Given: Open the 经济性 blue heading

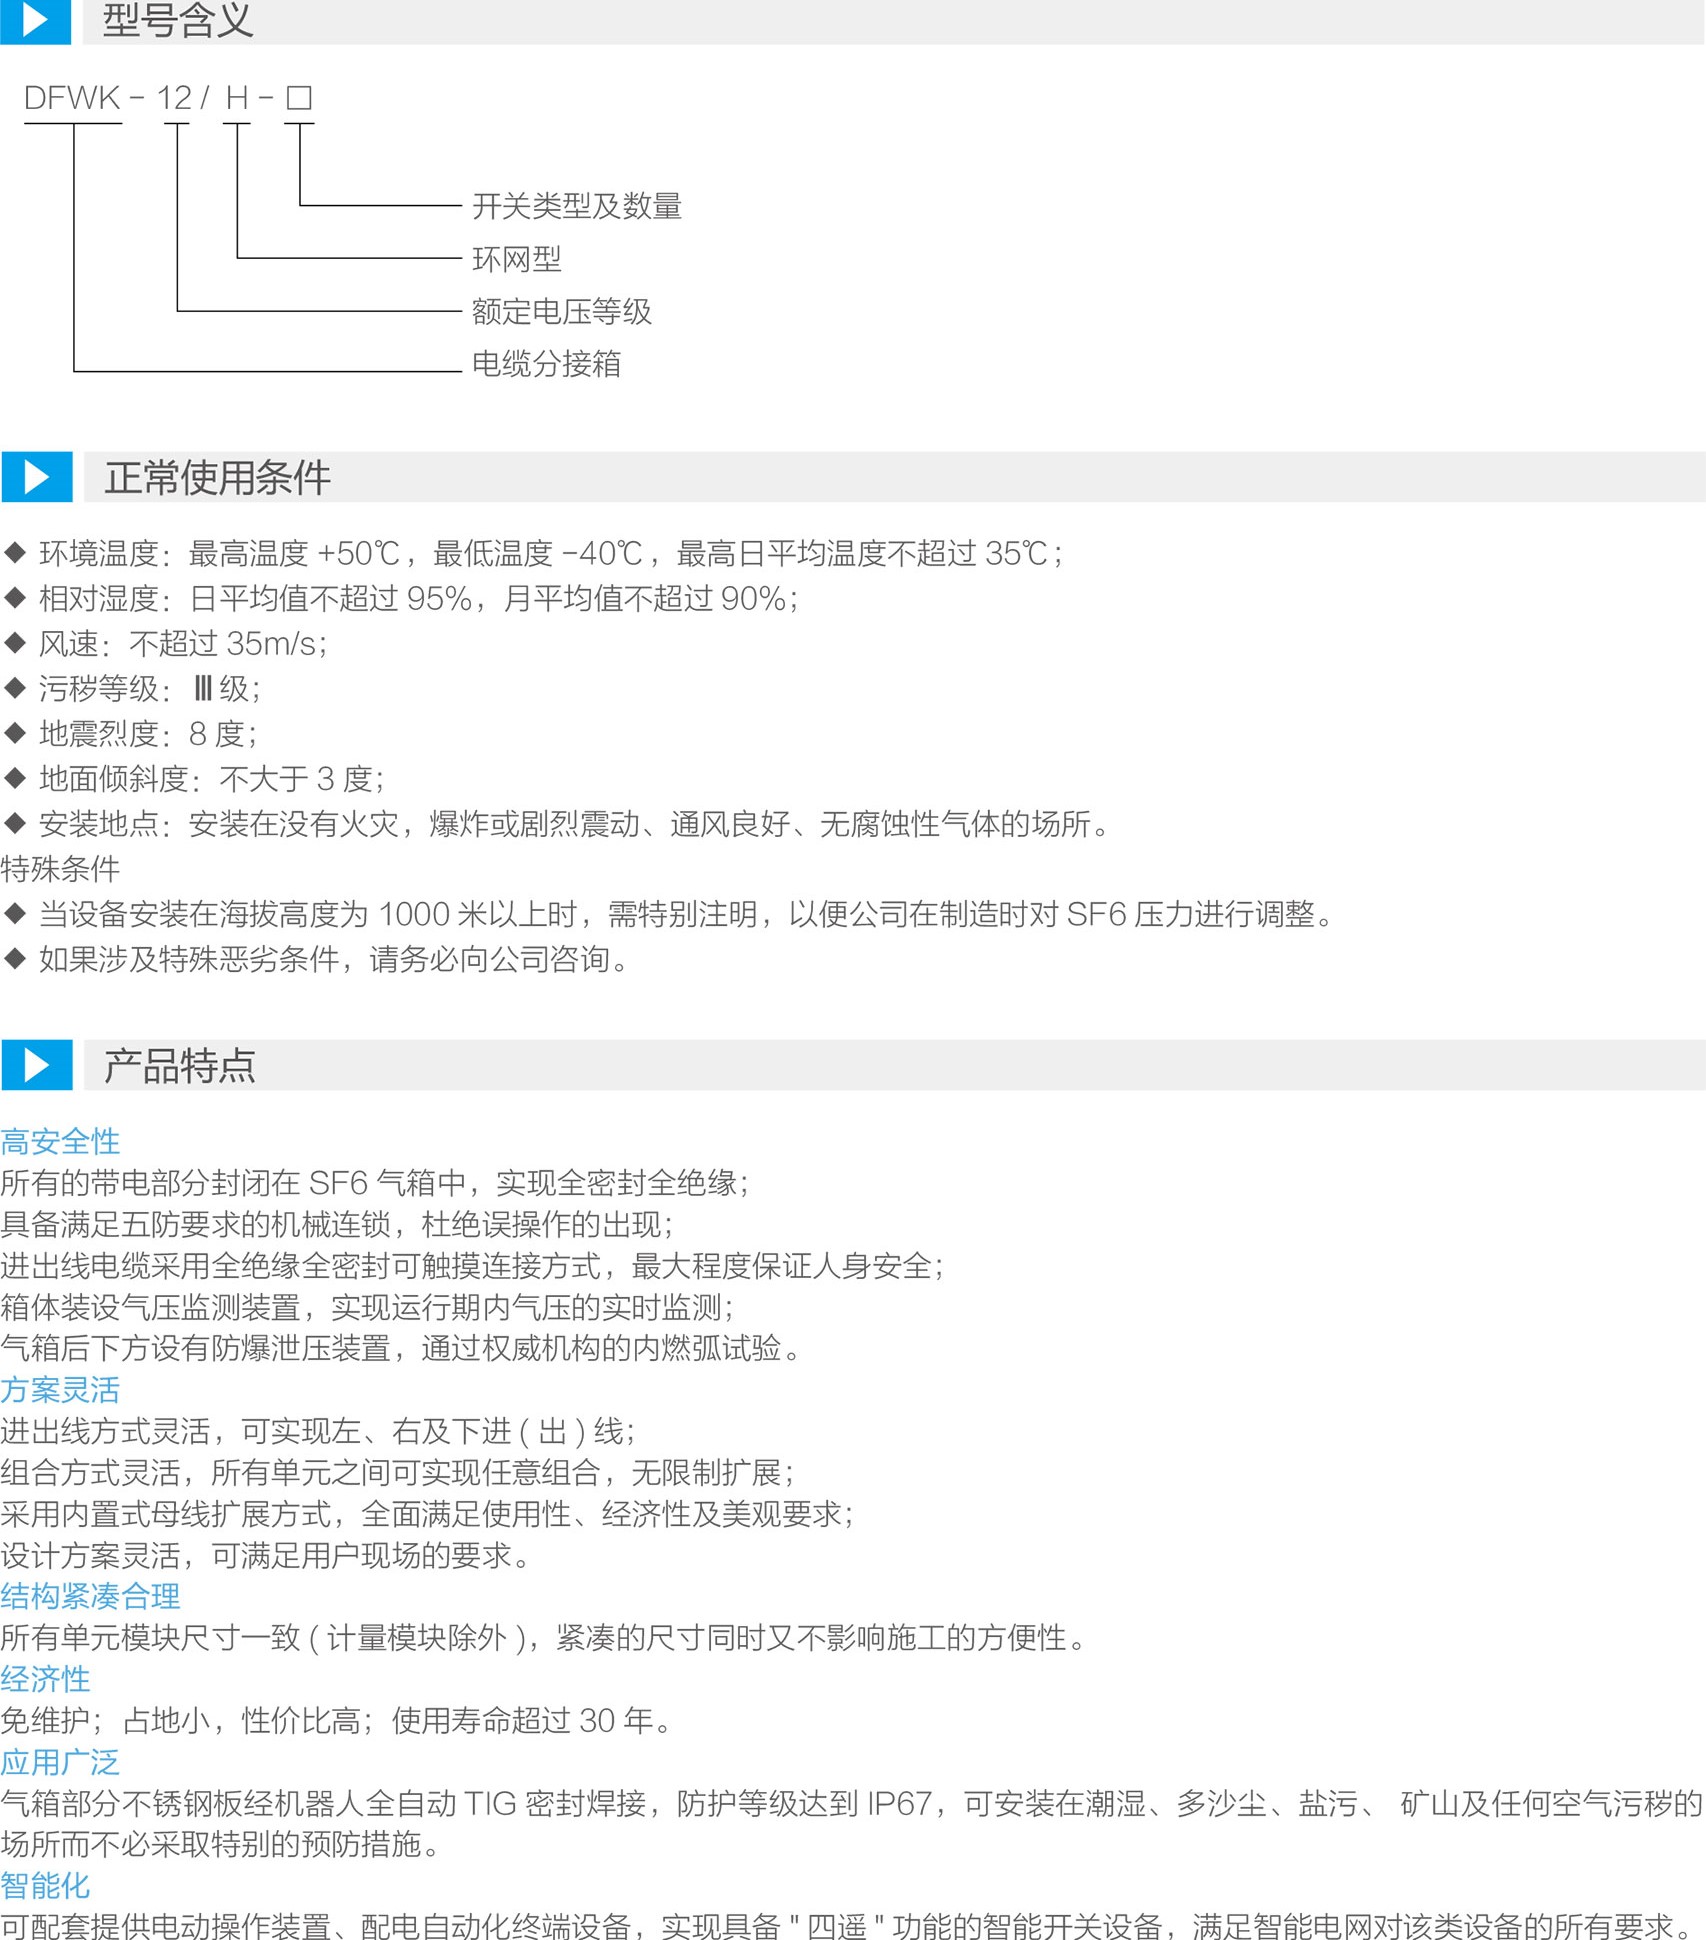Looking at the screenshot, I should click(x=45, y=1679).
